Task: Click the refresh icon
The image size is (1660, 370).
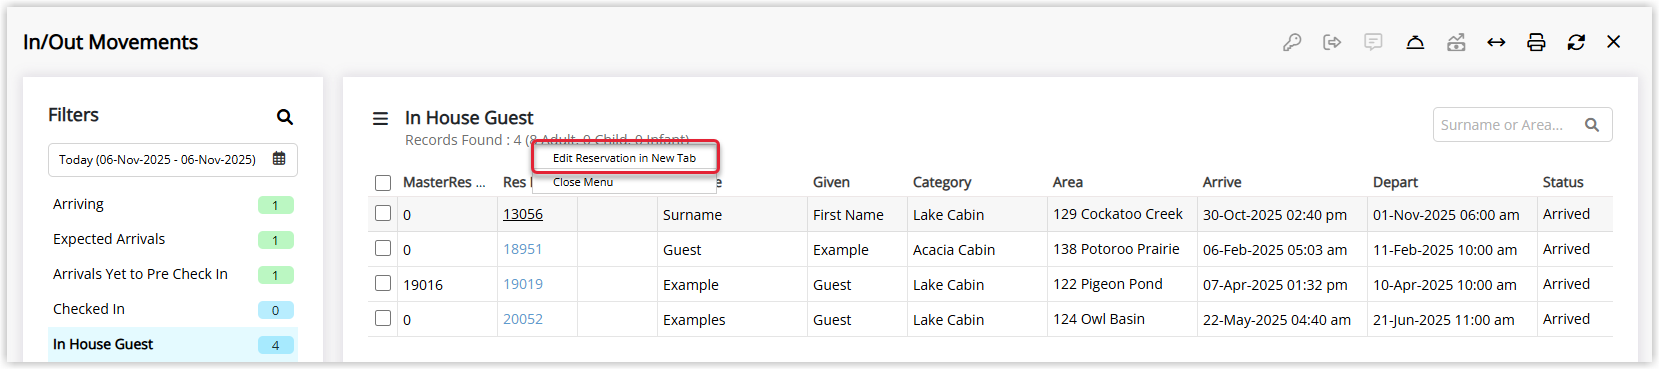Action: click(1576, 42)
